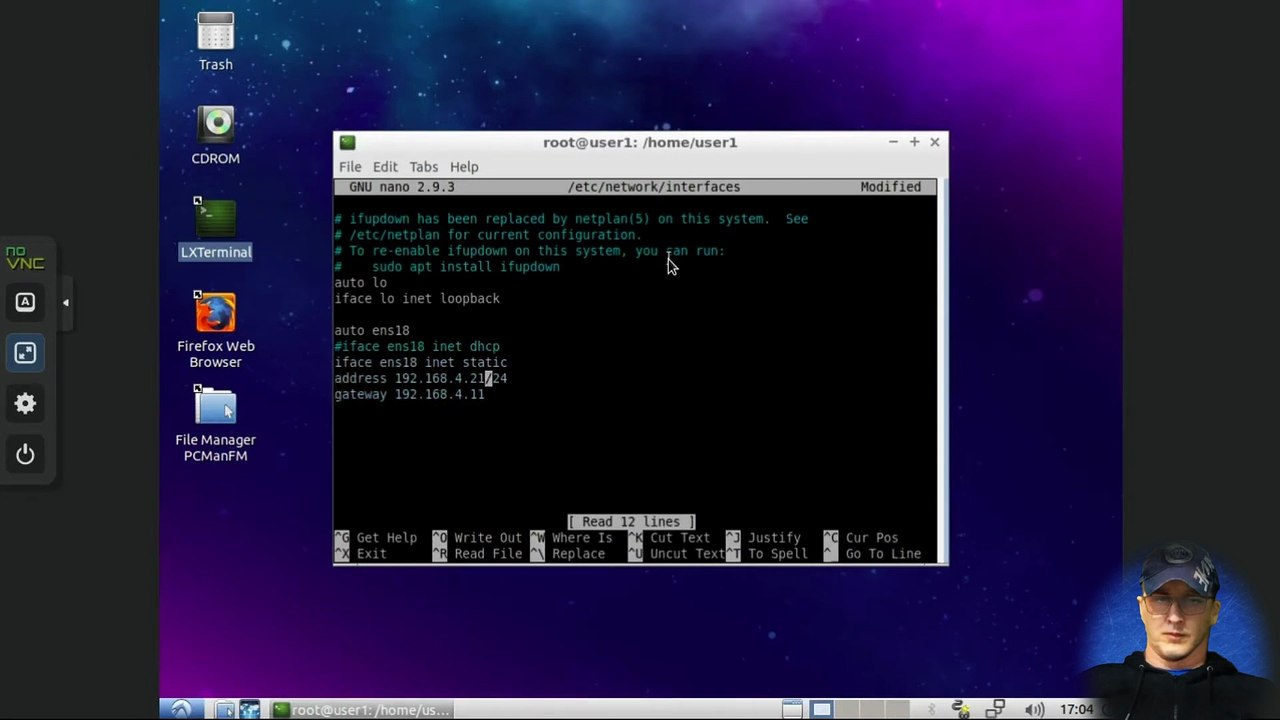Click the 'iface lo inet loopback' line
The height and width of the screenshot is (720, 1280).
click(x=417, y=298)
